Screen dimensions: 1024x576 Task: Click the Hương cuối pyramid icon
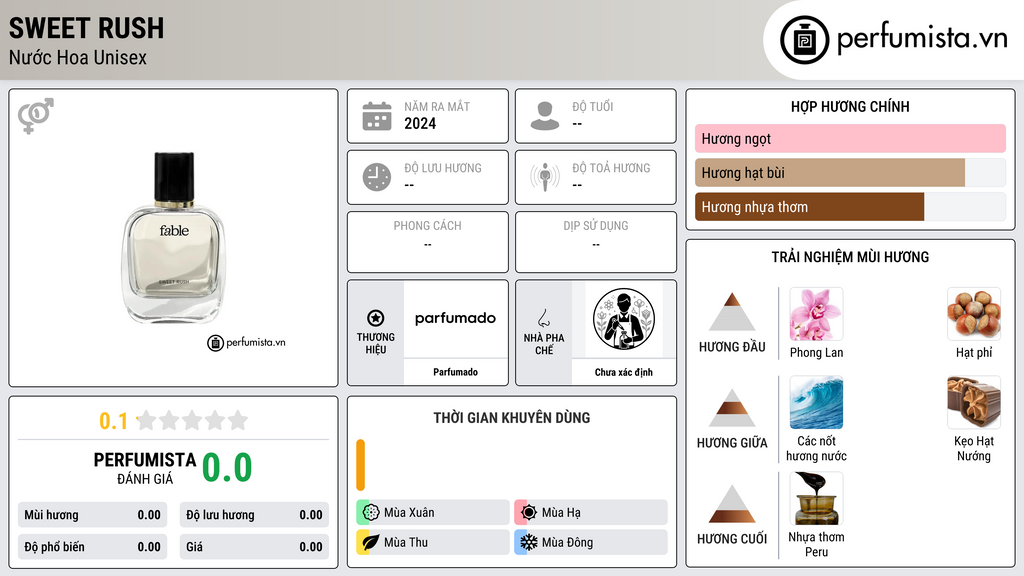(x=732, y=504)
